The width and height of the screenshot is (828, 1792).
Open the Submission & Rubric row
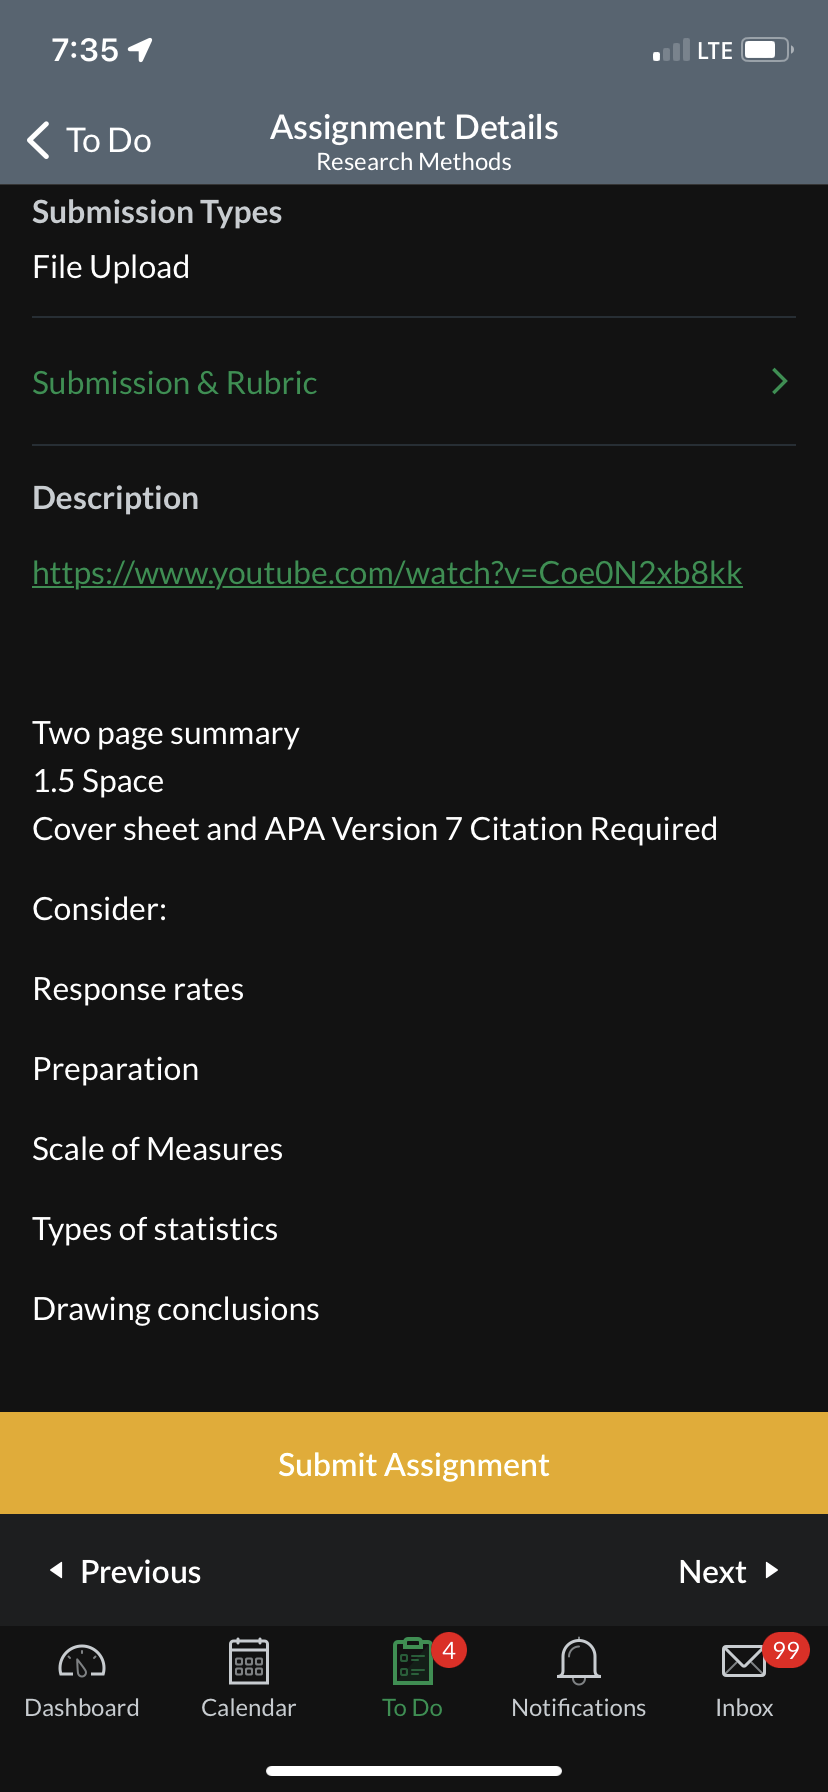[x=175, y=383]
